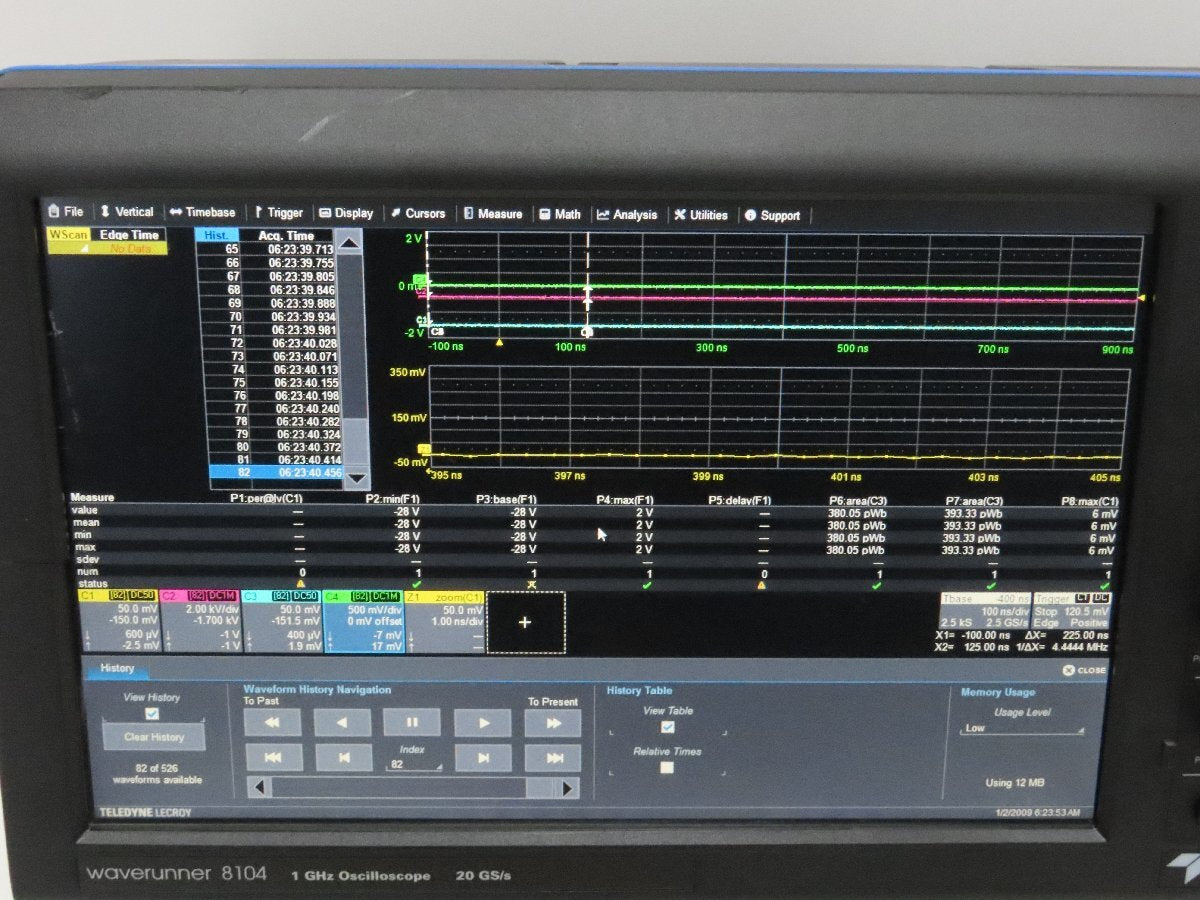This screenshot has height=900, width=1200.
Task: Click the fast rewind To Past button
Action: [272, 722]
